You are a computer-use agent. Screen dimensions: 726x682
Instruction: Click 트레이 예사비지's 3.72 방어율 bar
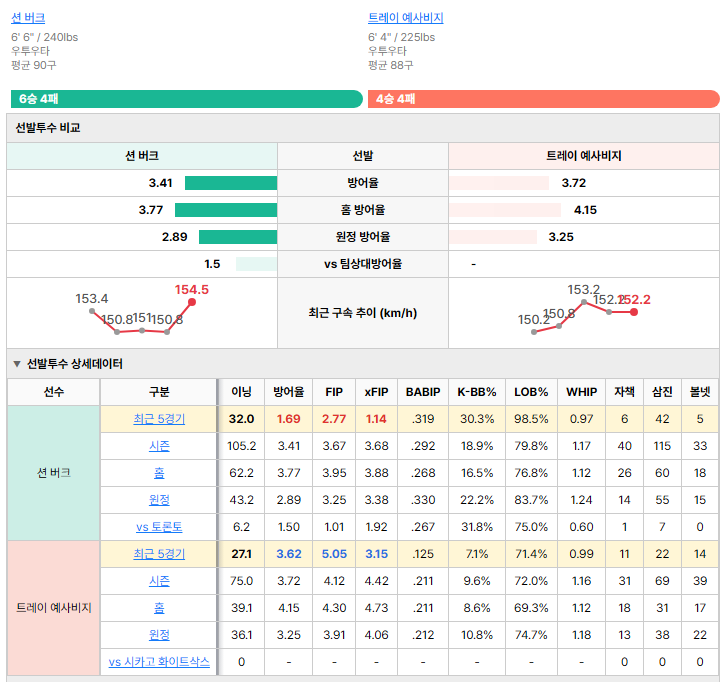[x=499, y=183]
